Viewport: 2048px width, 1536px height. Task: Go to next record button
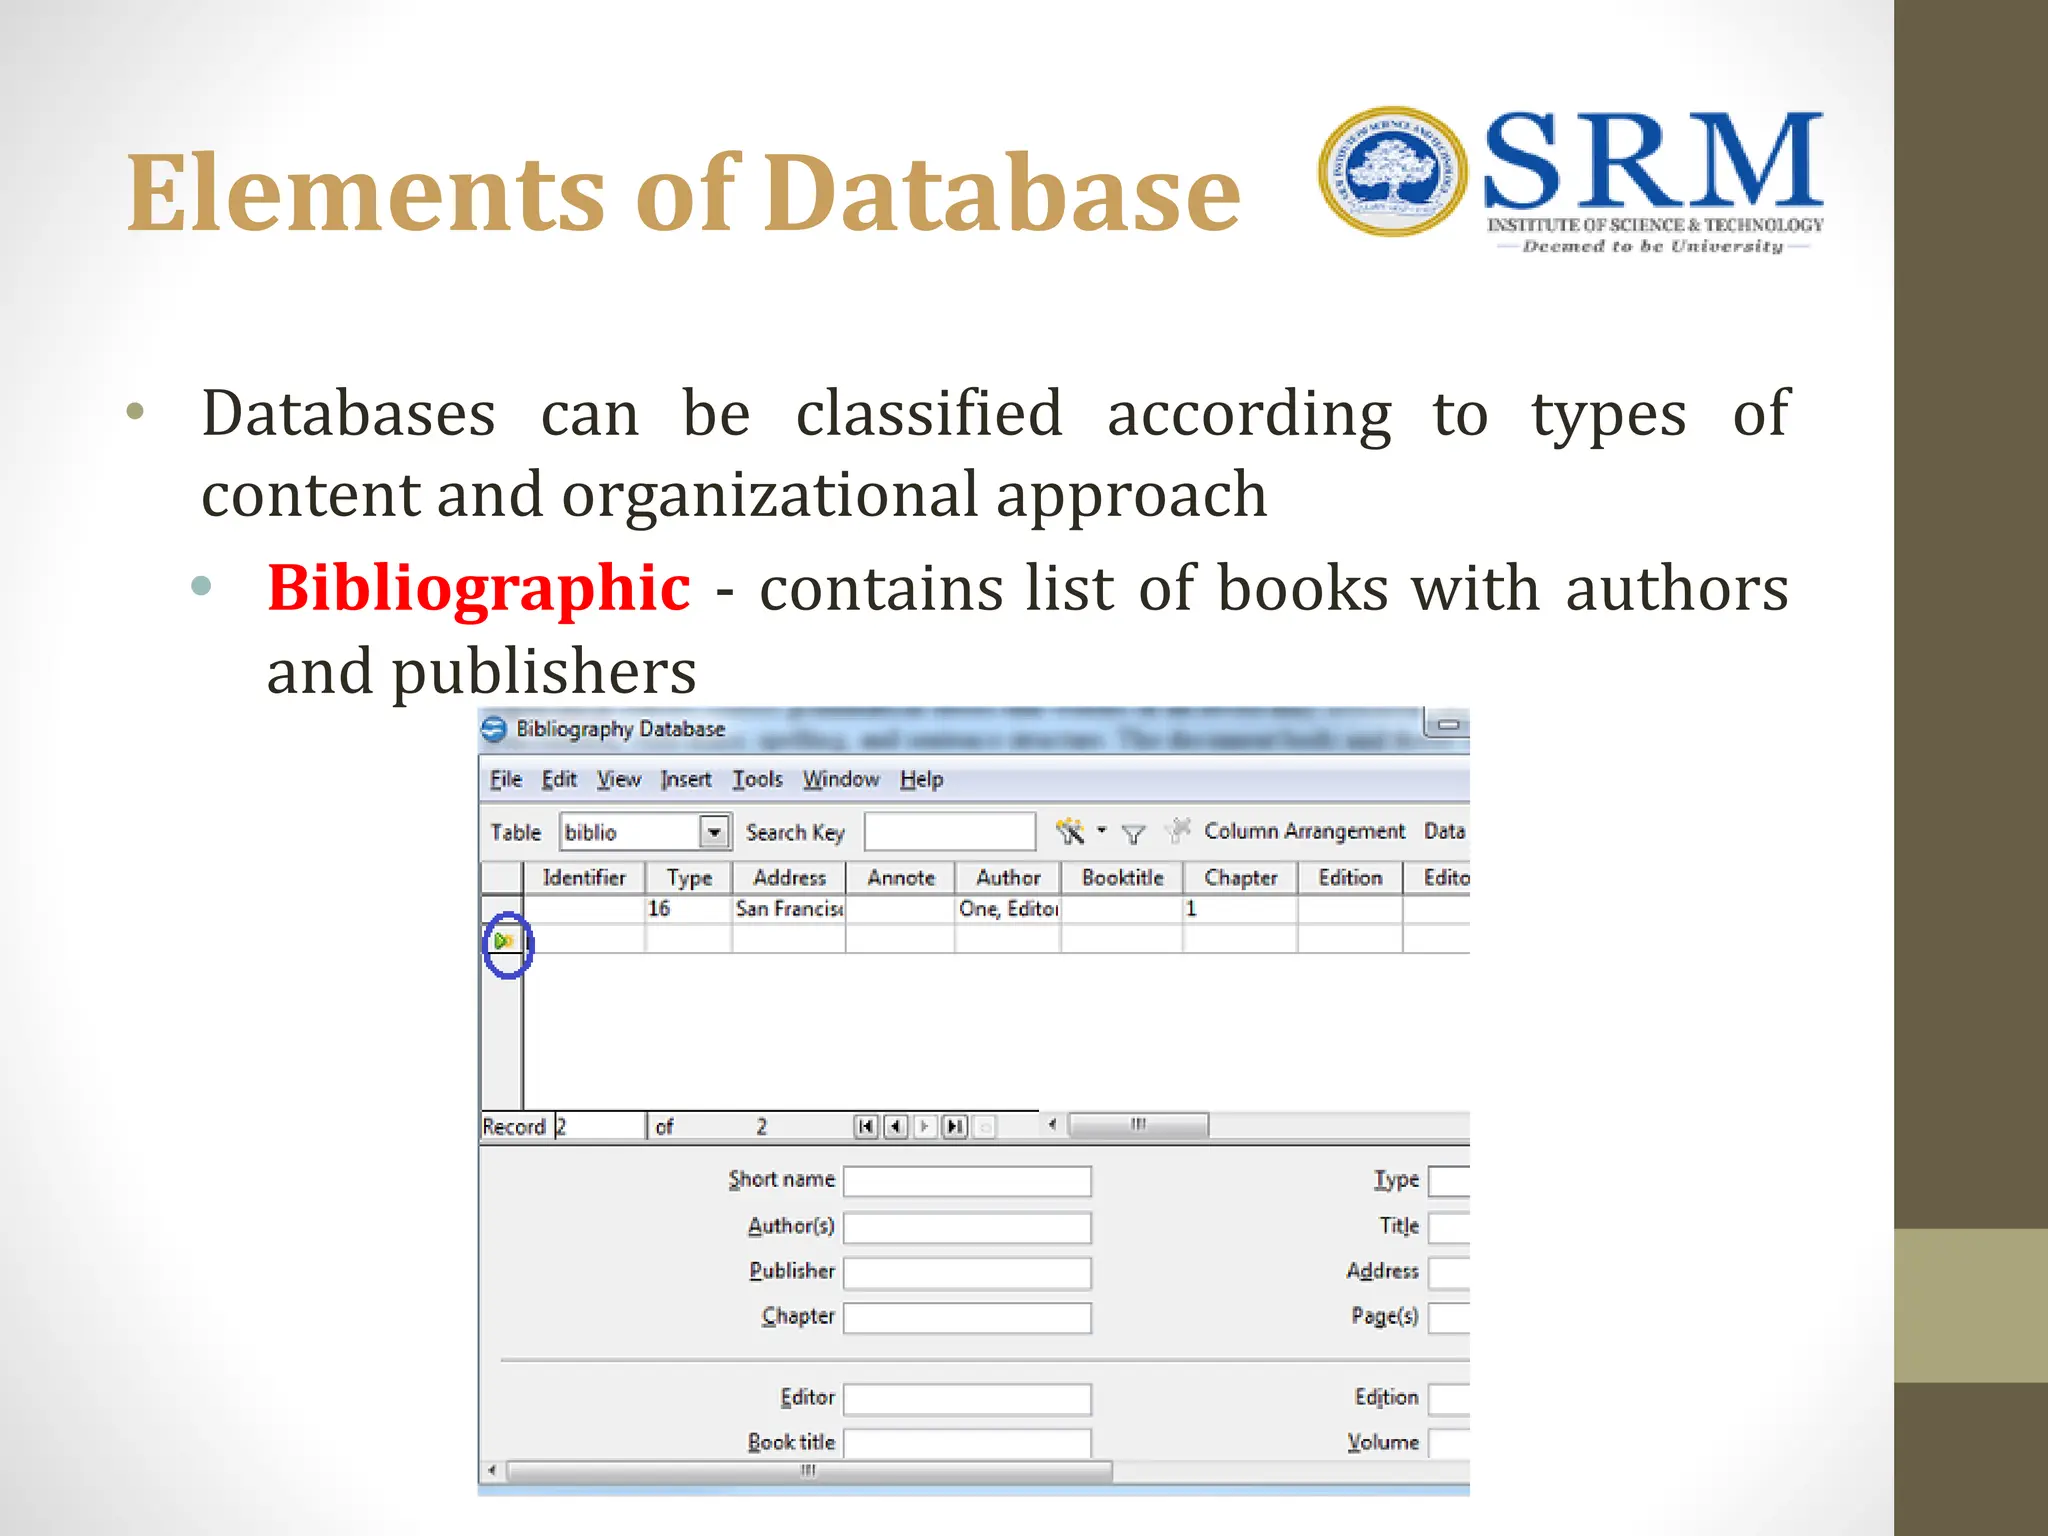pos(925,1127)
